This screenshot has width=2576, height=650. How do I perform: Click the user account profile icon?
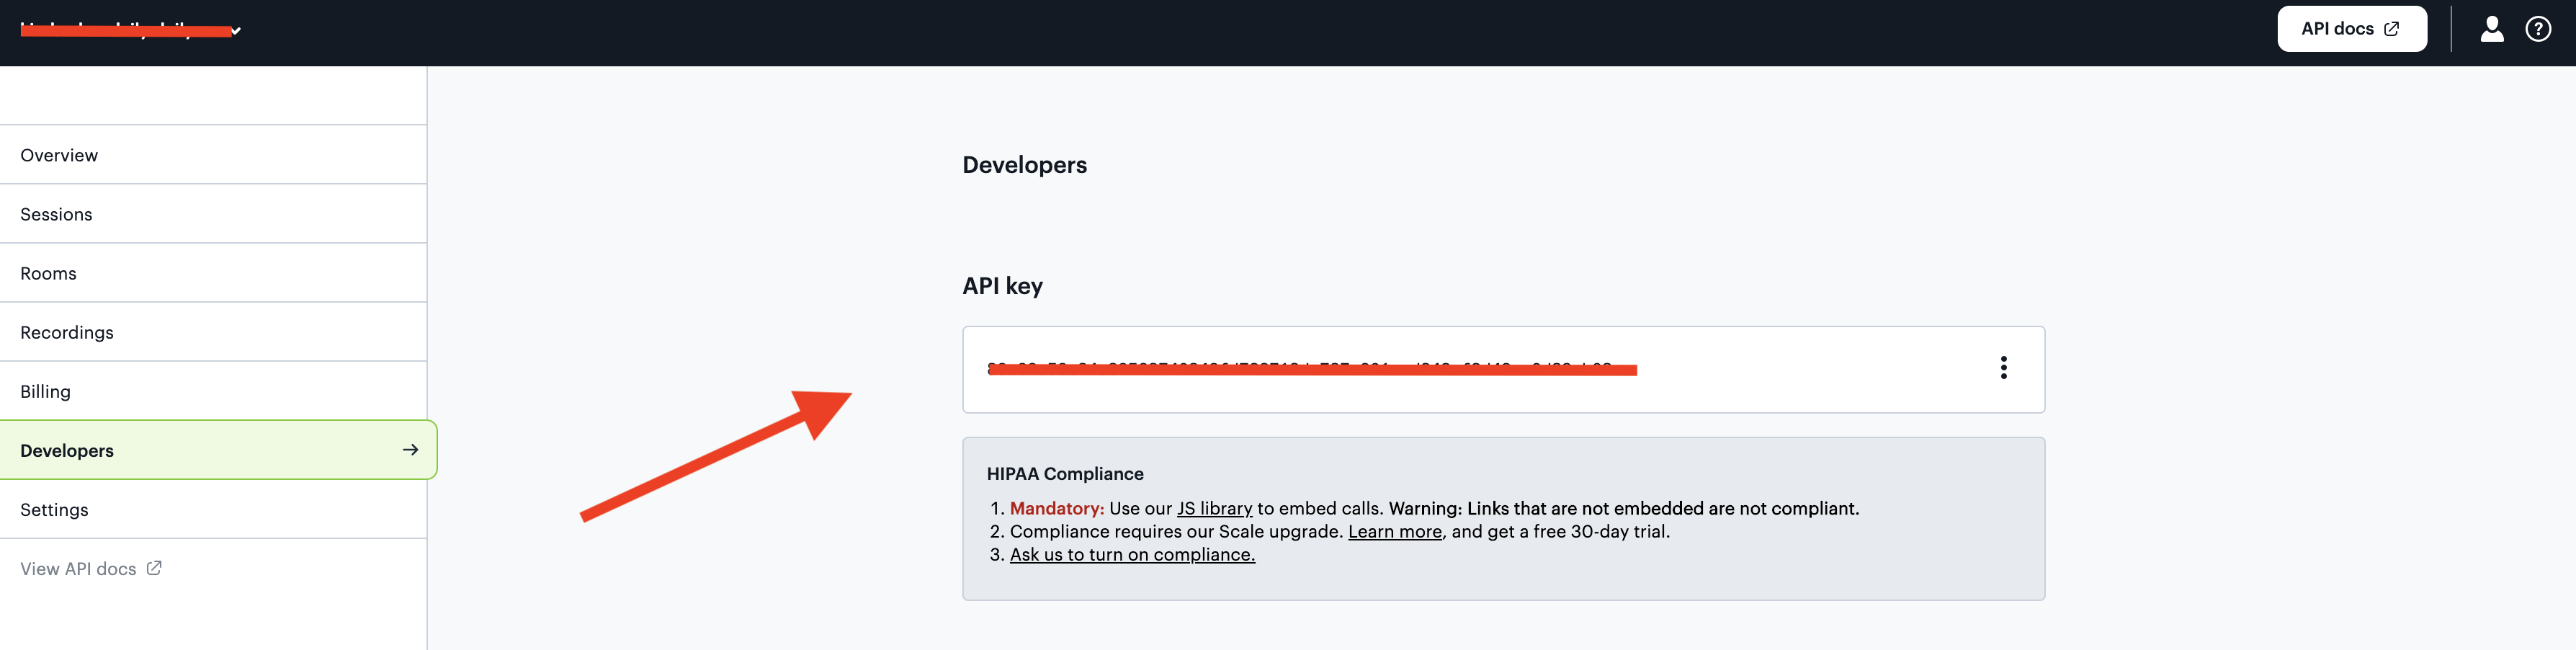(x=2491, y=29)
